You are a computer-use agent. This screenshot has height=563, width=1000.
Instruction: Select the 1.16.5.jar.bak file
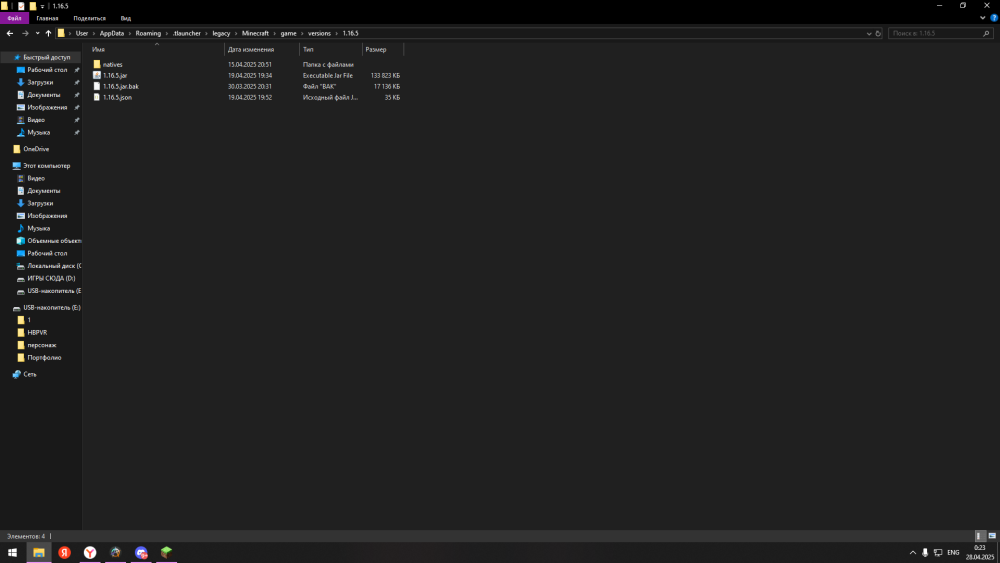121,87
